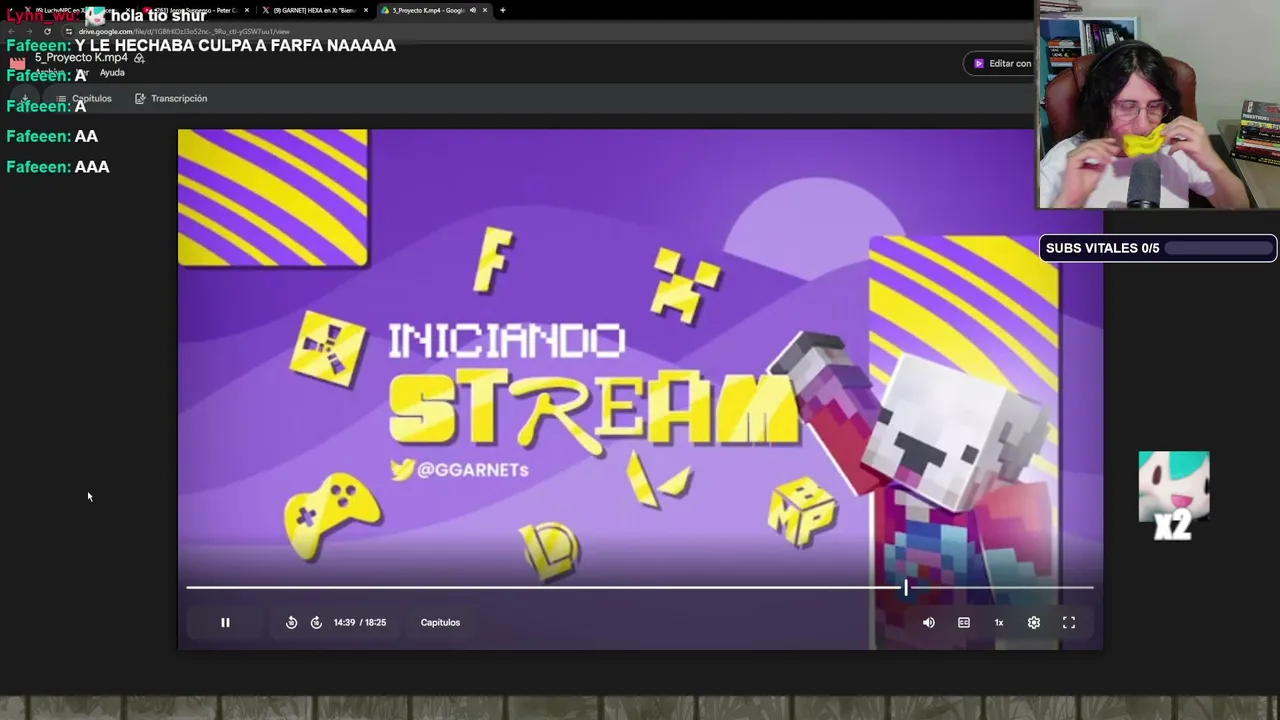Open the 1x playback speed menu
The height and width of the screenshot is (720, 1280).
tap(999, 622)
